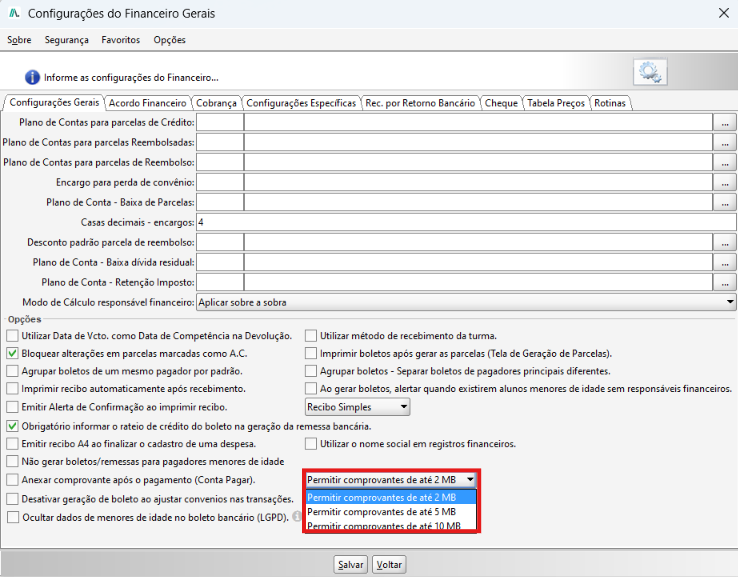Screen dimensions: 738x577
Task: Enable Anexar comprovante após o pagamento
Action: pos(13,480)
